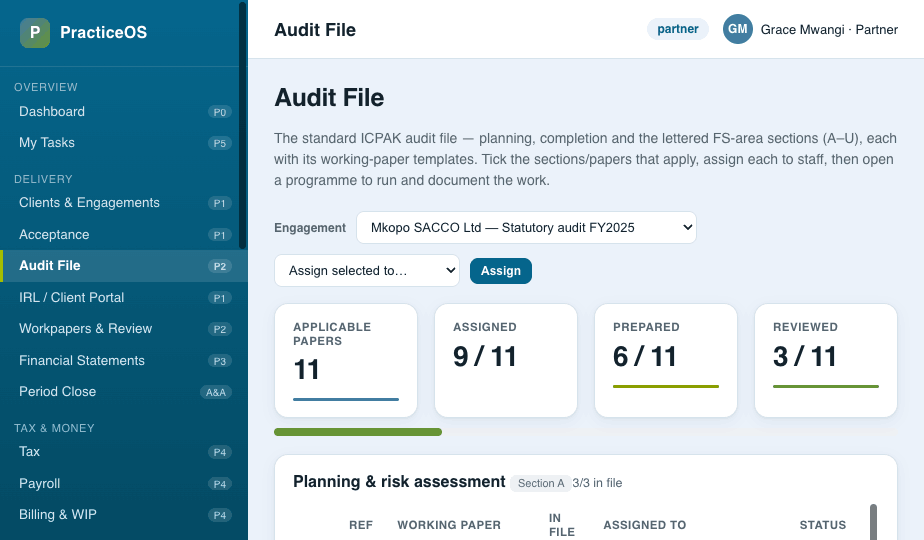Screen dimensions: 924x540
Task: Click the 'Section A' tag
Action: point(541,483)
